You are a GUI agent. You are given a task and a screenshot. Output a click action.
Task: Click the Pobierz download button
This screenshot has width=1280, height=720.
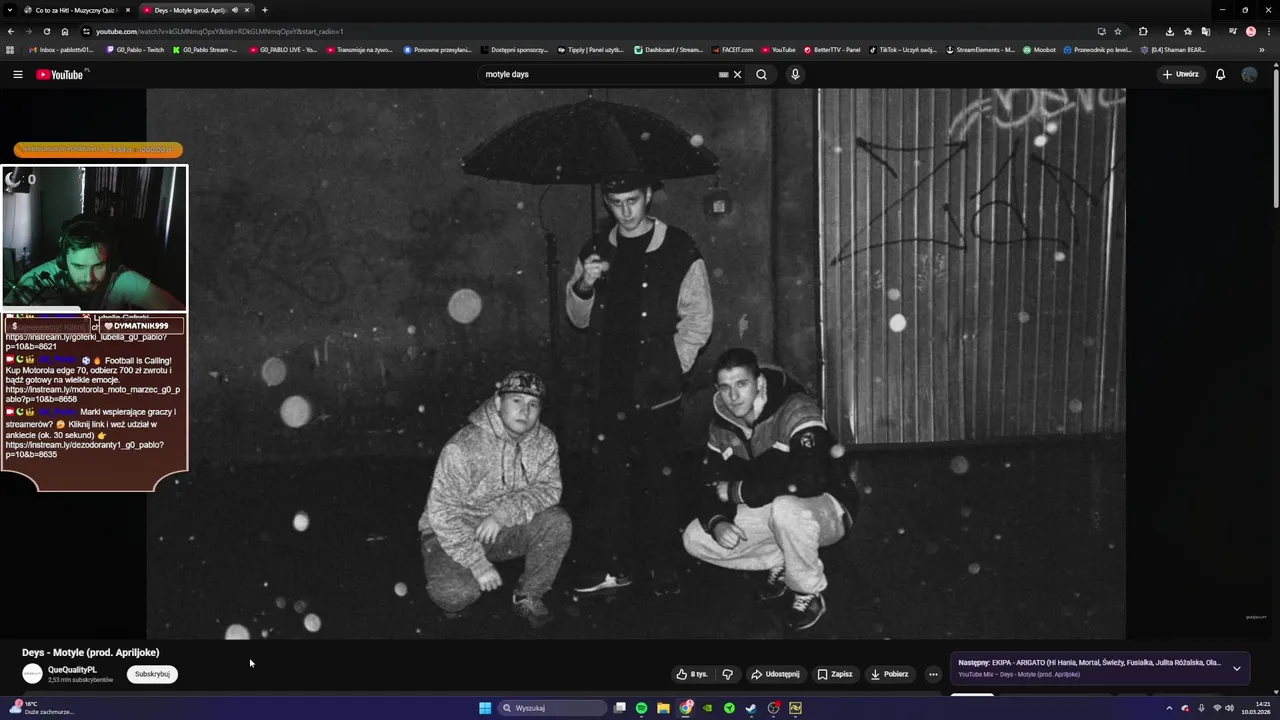click(x=889, y=674)
